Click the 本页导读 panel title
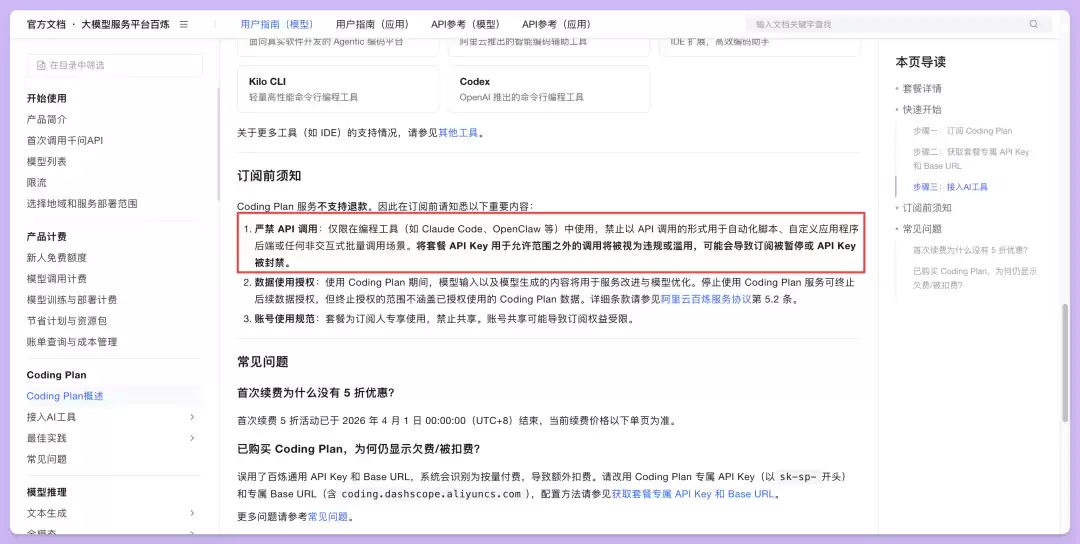Viewport: 1080px width, 544px height. pos(920,62)
